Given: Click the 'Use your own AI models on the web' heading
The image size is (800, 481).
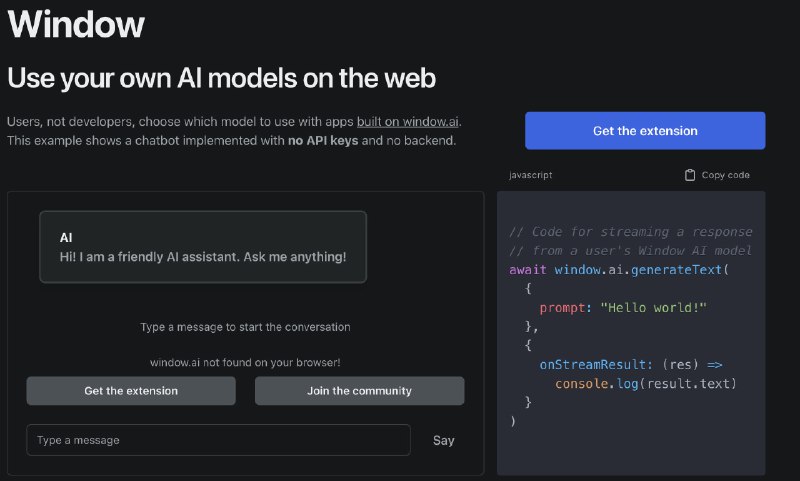Looking at the screenshot, I should (x=221, y=78).
